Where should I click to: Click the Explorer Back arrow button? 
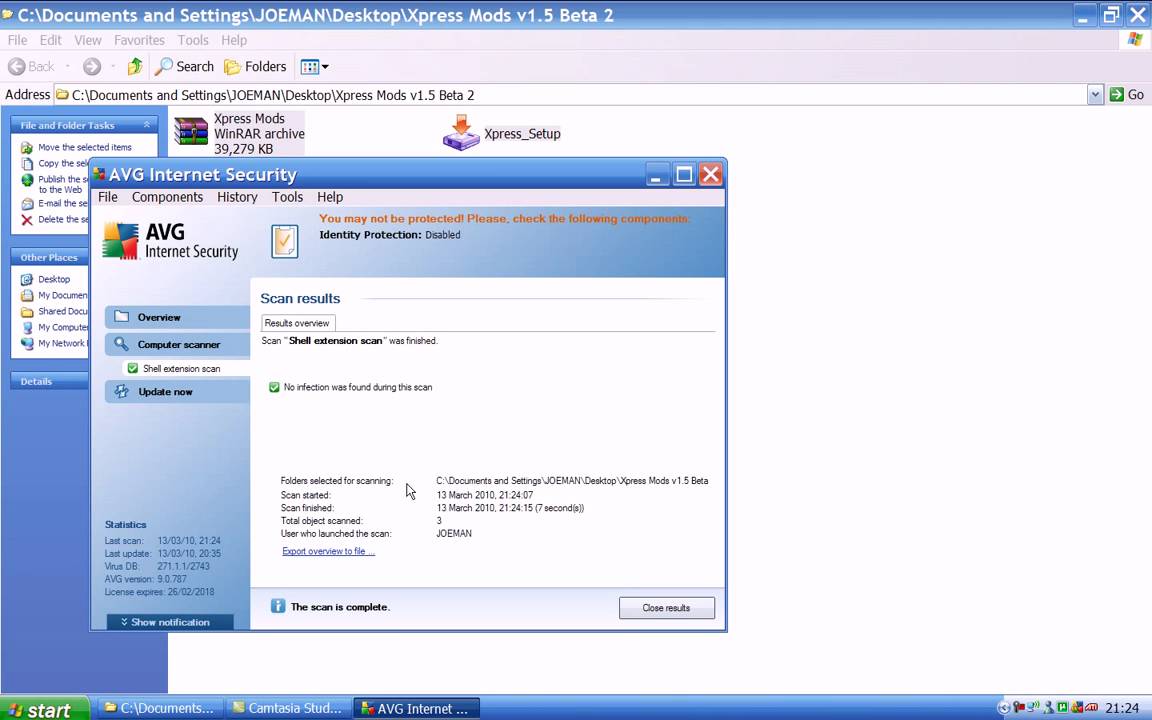pos(32,67)
